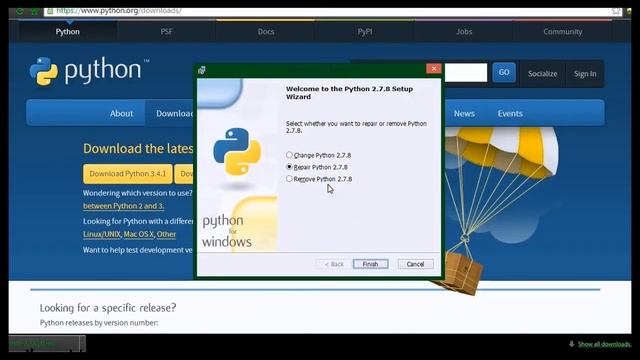Open the News menu item
640x360 pixels.
(x=464, y=113)
